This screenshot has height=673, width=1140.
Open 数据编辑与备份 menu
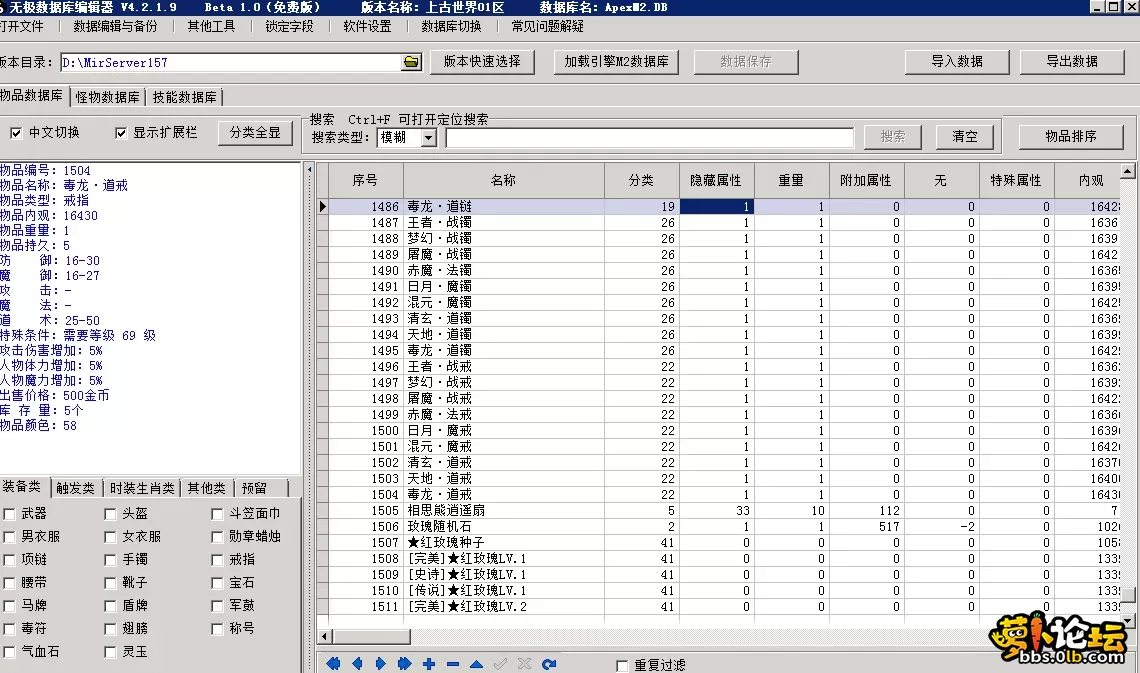(115, 26)
